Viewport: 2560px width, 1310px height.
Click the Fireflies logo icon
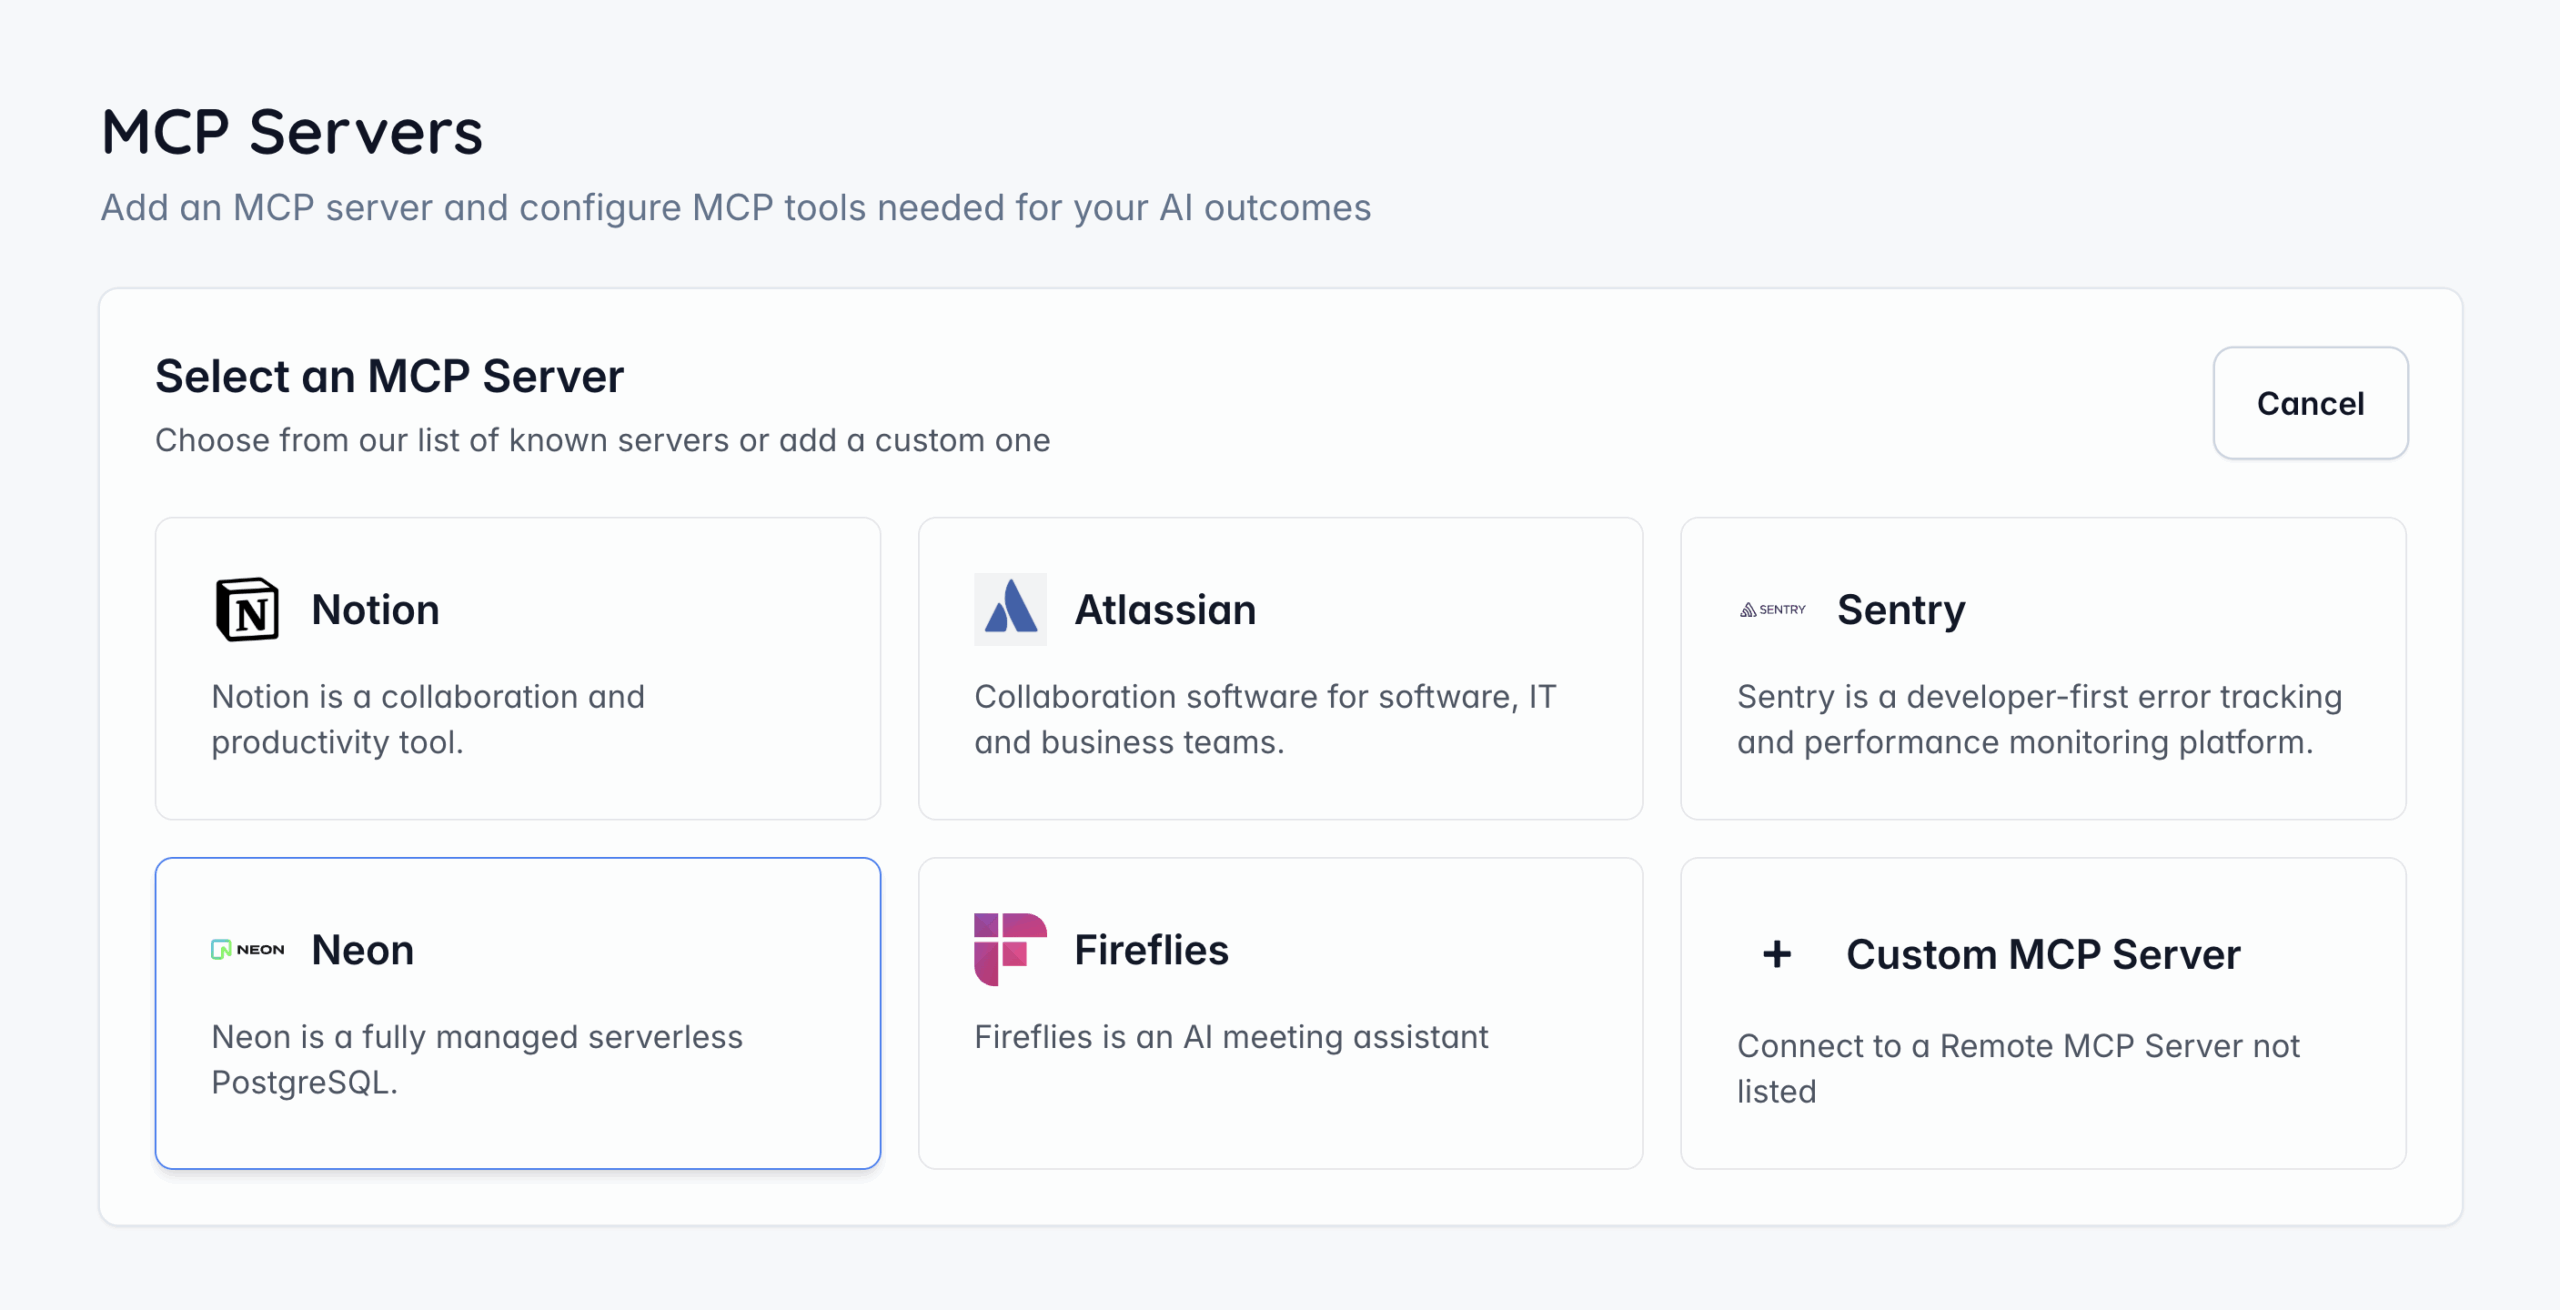tap(1009, 949)
